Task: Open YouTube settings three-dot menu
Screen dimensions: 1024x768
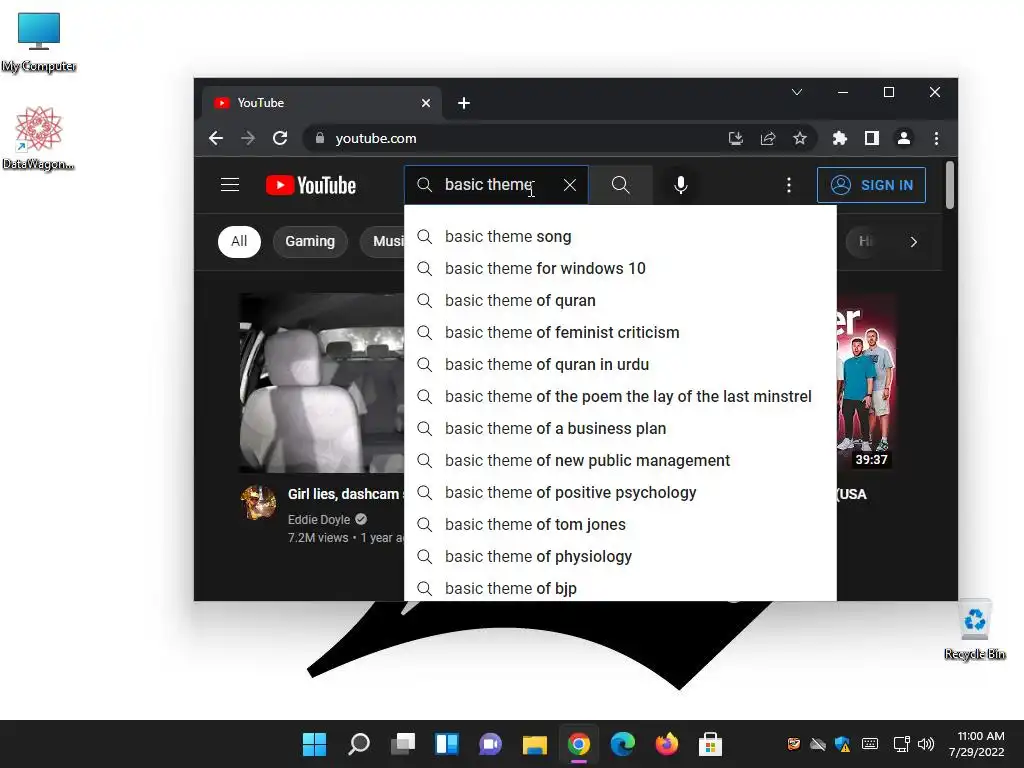Action: (x=789, y=185)
